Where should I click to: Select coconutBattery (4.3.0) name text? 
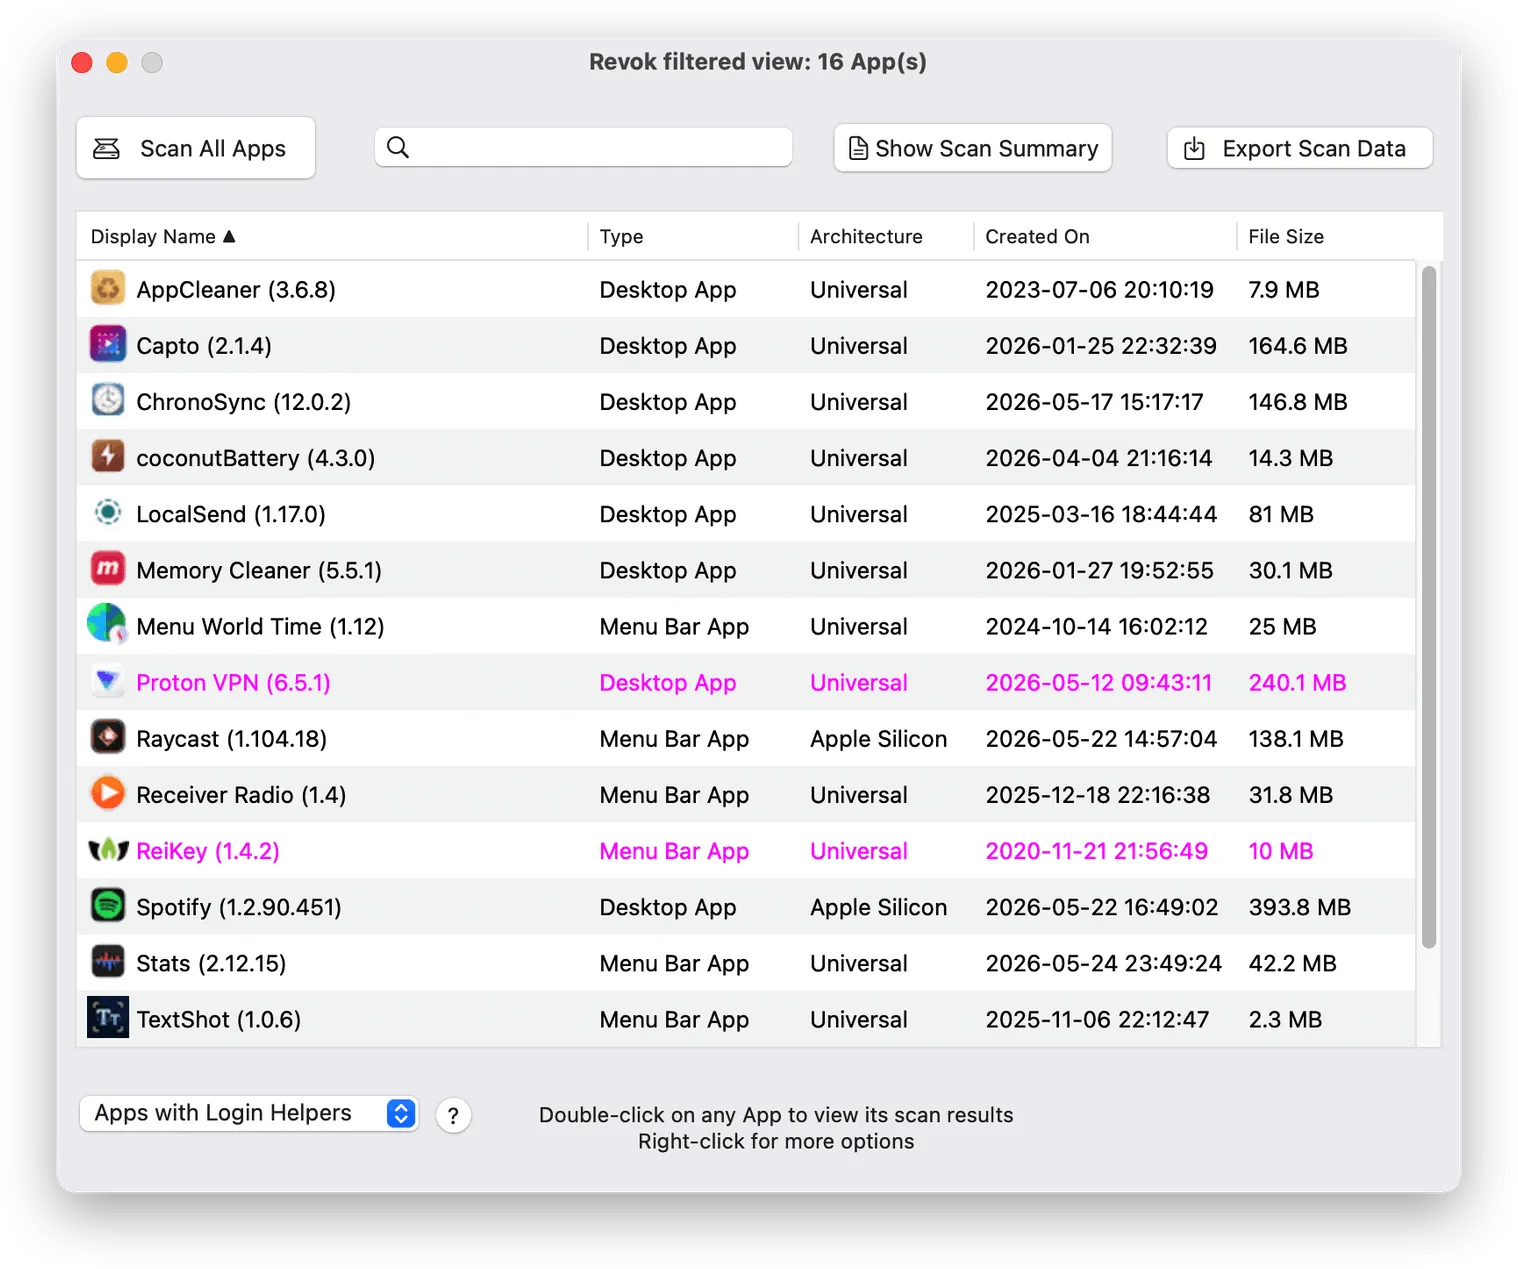tap(255, 457)
